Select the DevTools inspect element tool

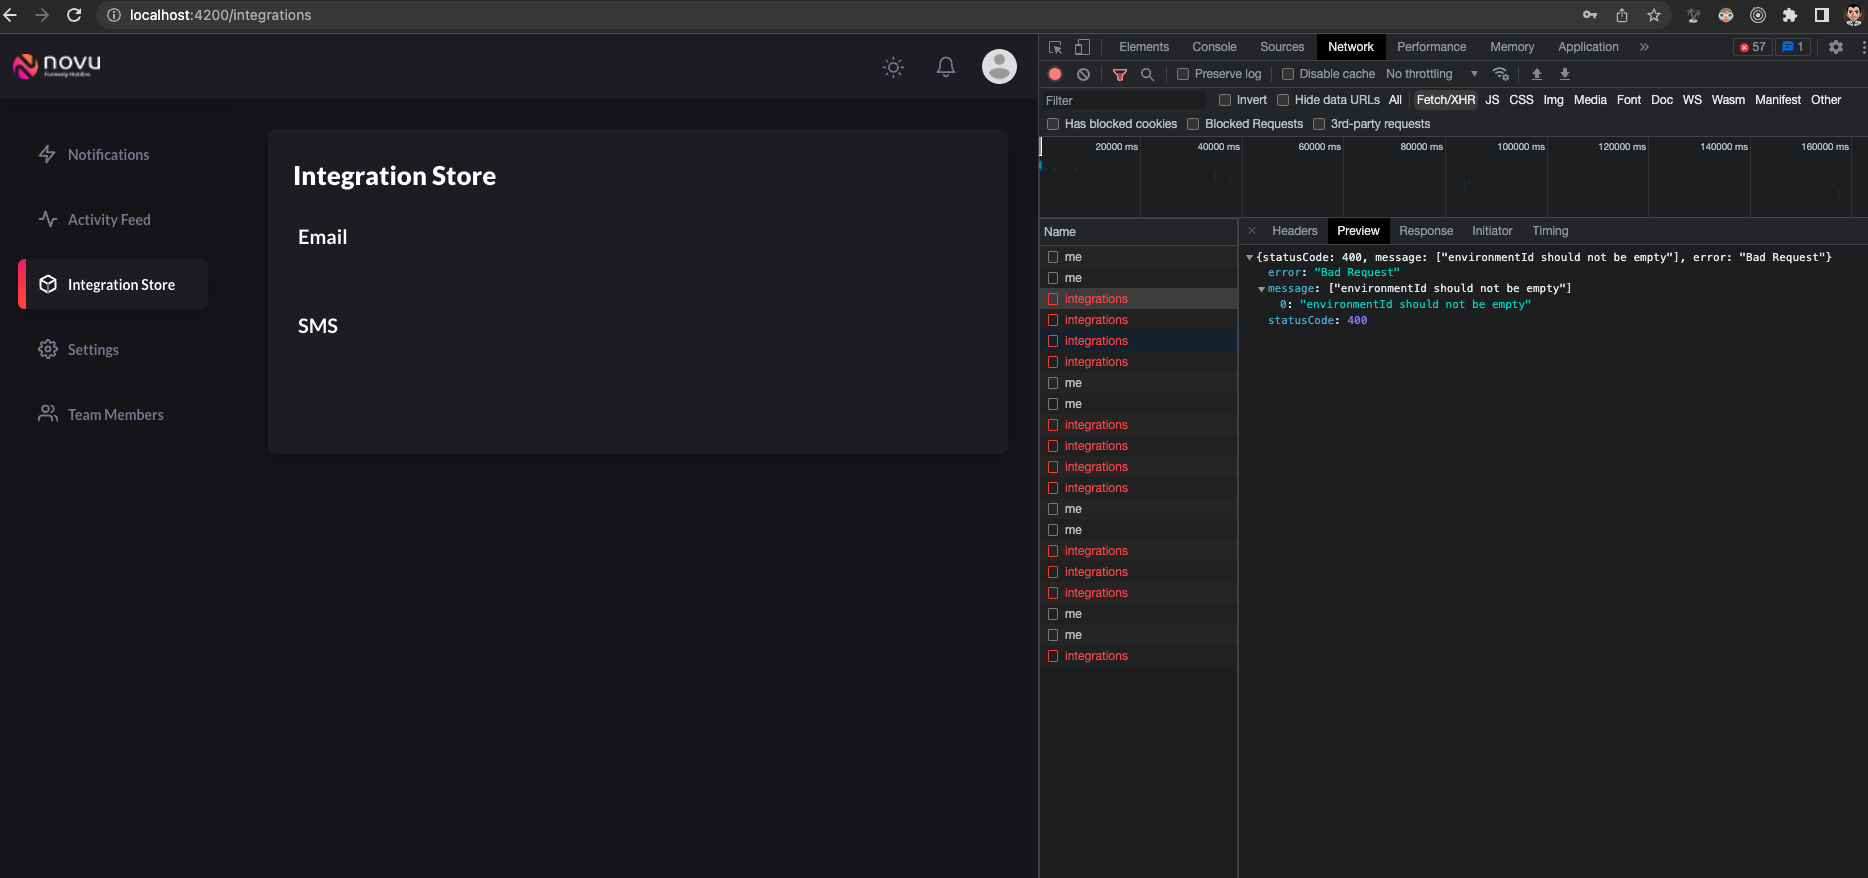[1055, 47]
